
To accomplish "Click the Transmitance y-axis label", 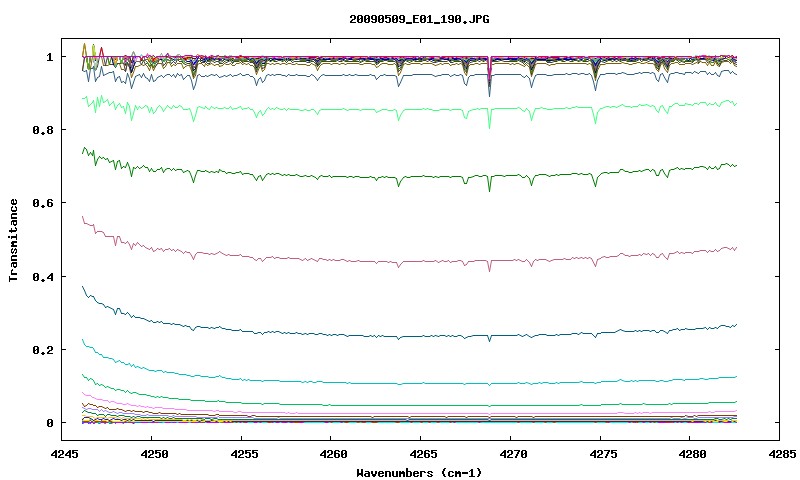I will pyautogui.click(x=14, y=240).
